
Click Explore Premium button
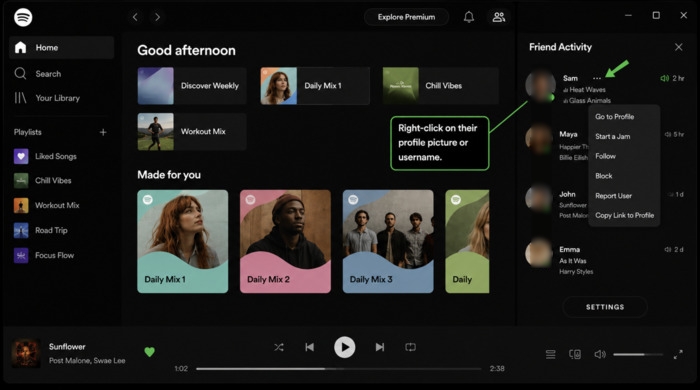tap(406, 17)
